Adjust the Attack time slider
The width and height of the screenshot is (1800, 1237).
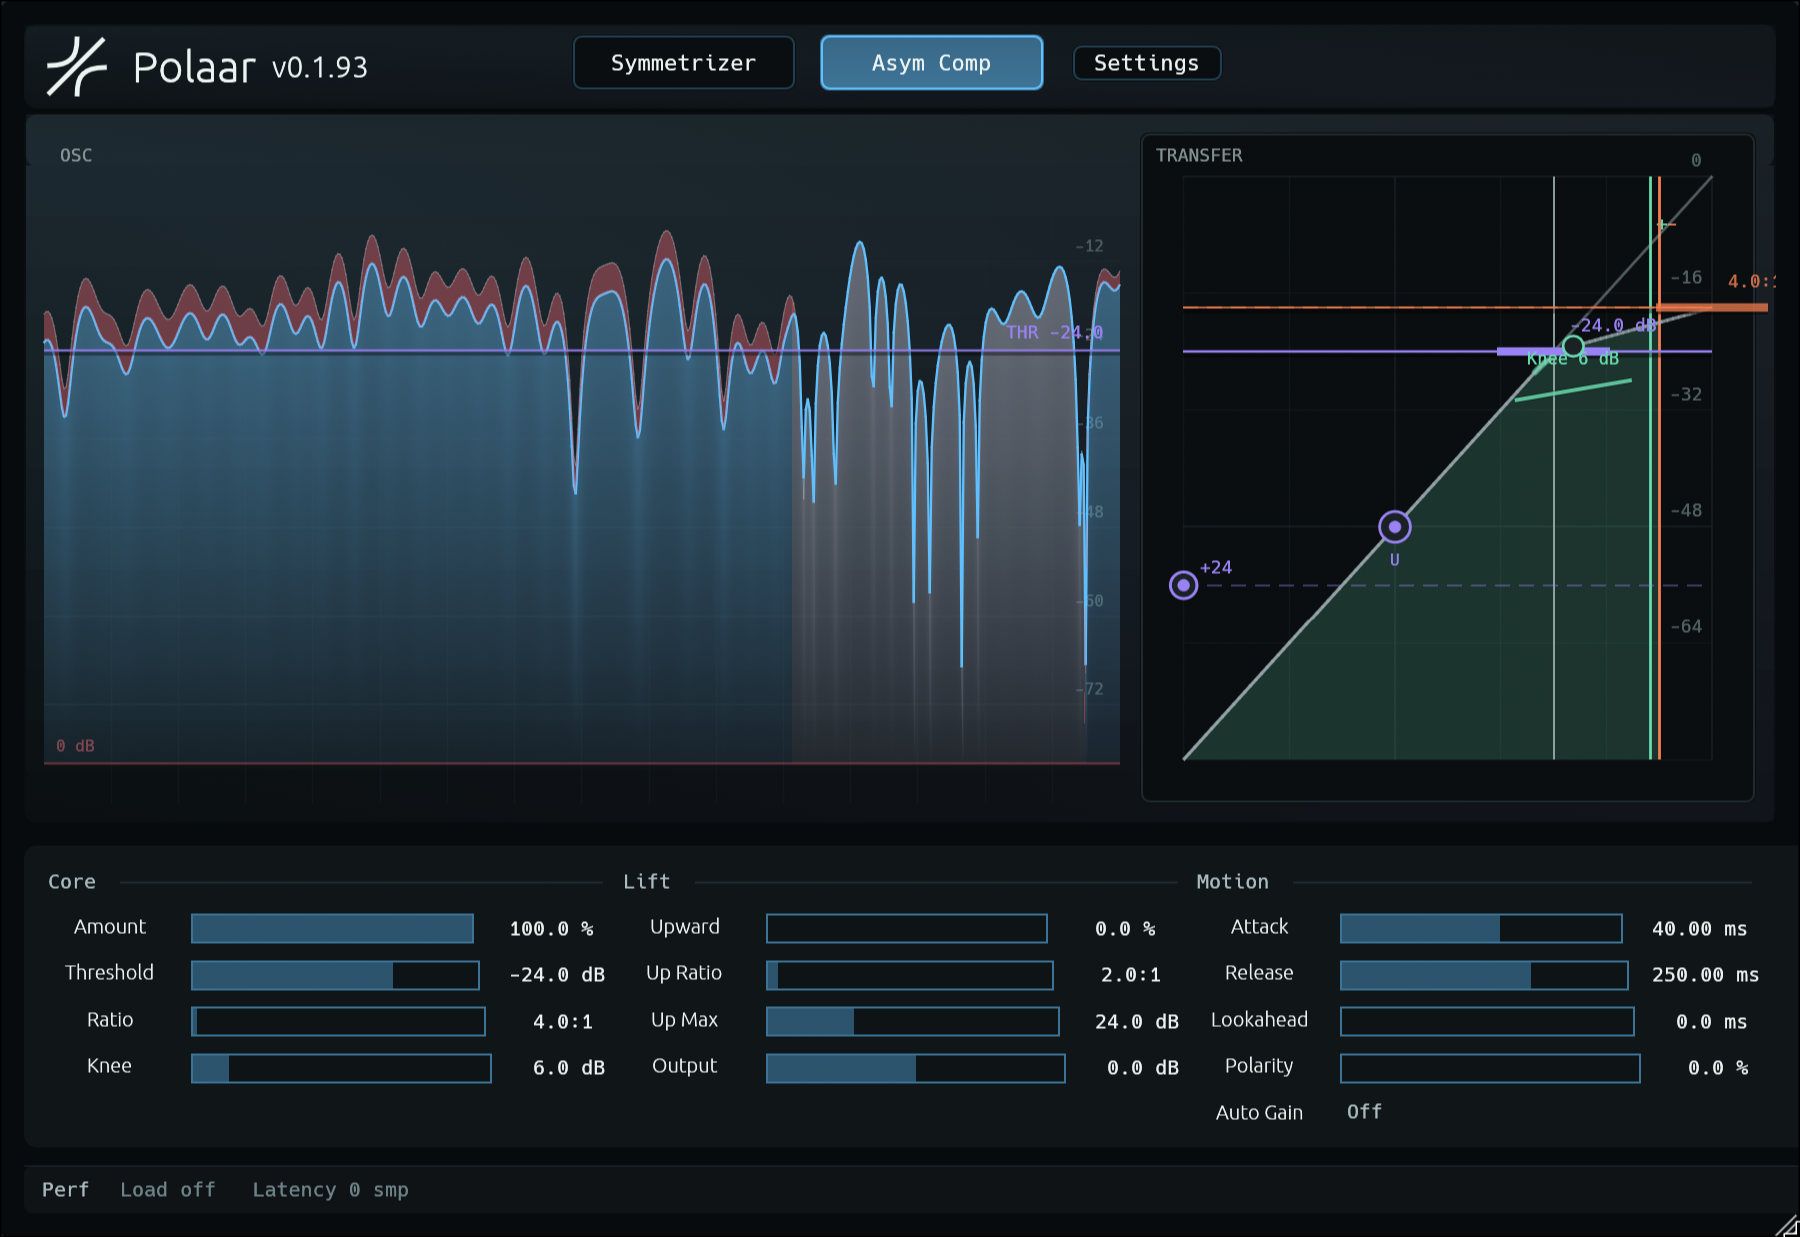[1481, 928]
